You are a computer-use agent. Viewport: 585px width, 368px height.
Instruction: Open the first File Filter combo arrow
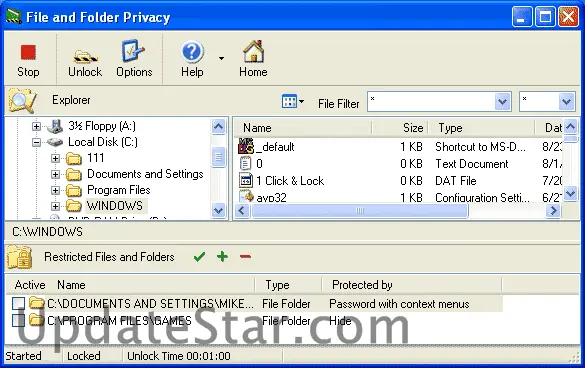point(503,102)
